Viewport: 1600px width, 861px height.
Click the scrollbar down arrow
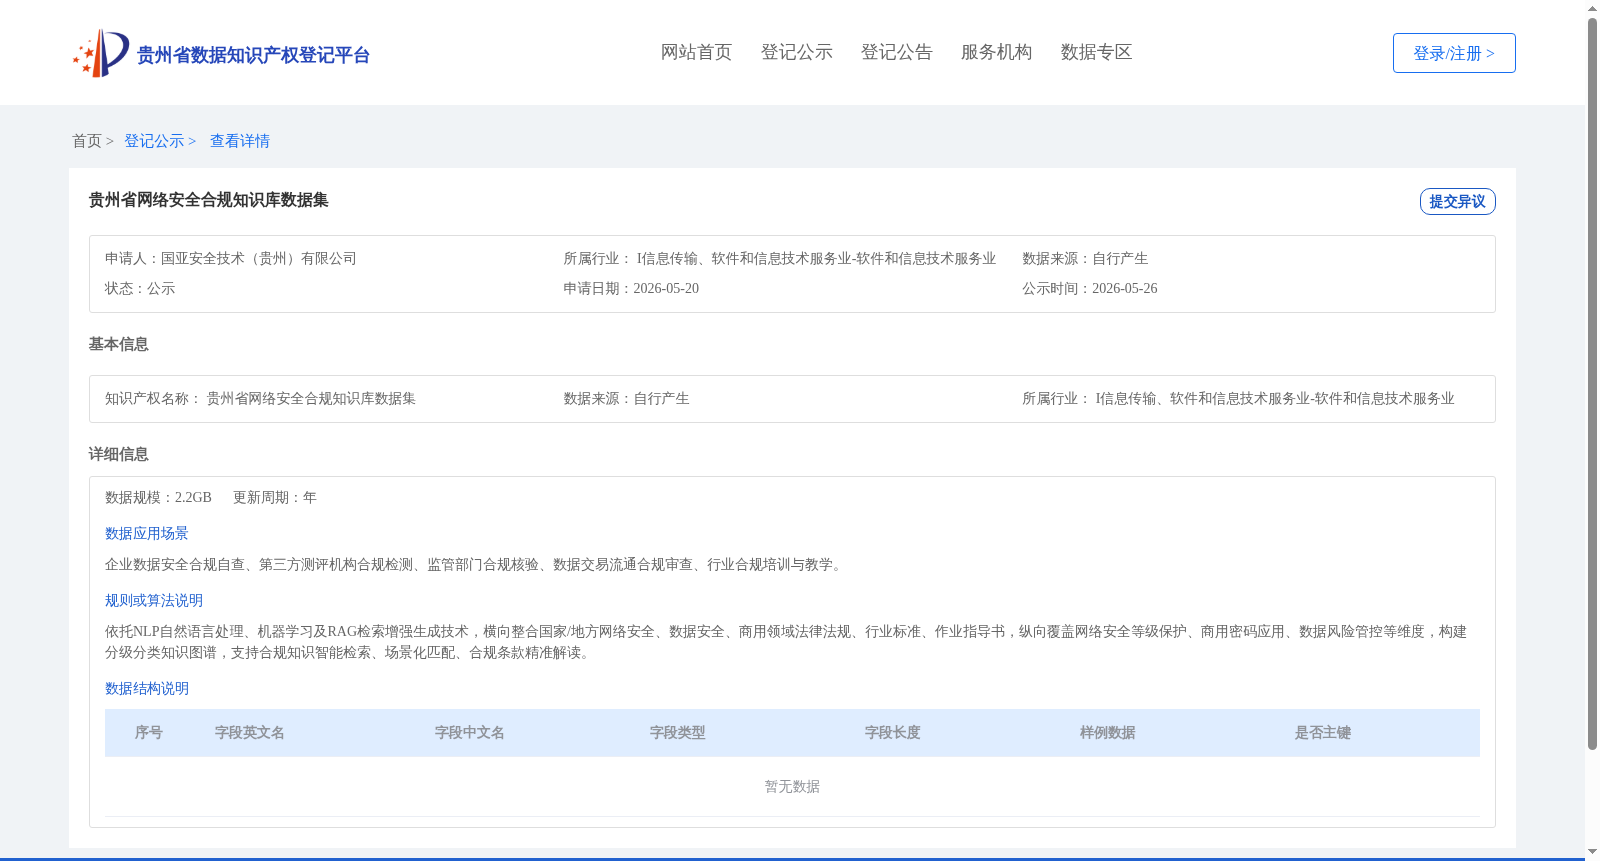tap(1592, 853)
